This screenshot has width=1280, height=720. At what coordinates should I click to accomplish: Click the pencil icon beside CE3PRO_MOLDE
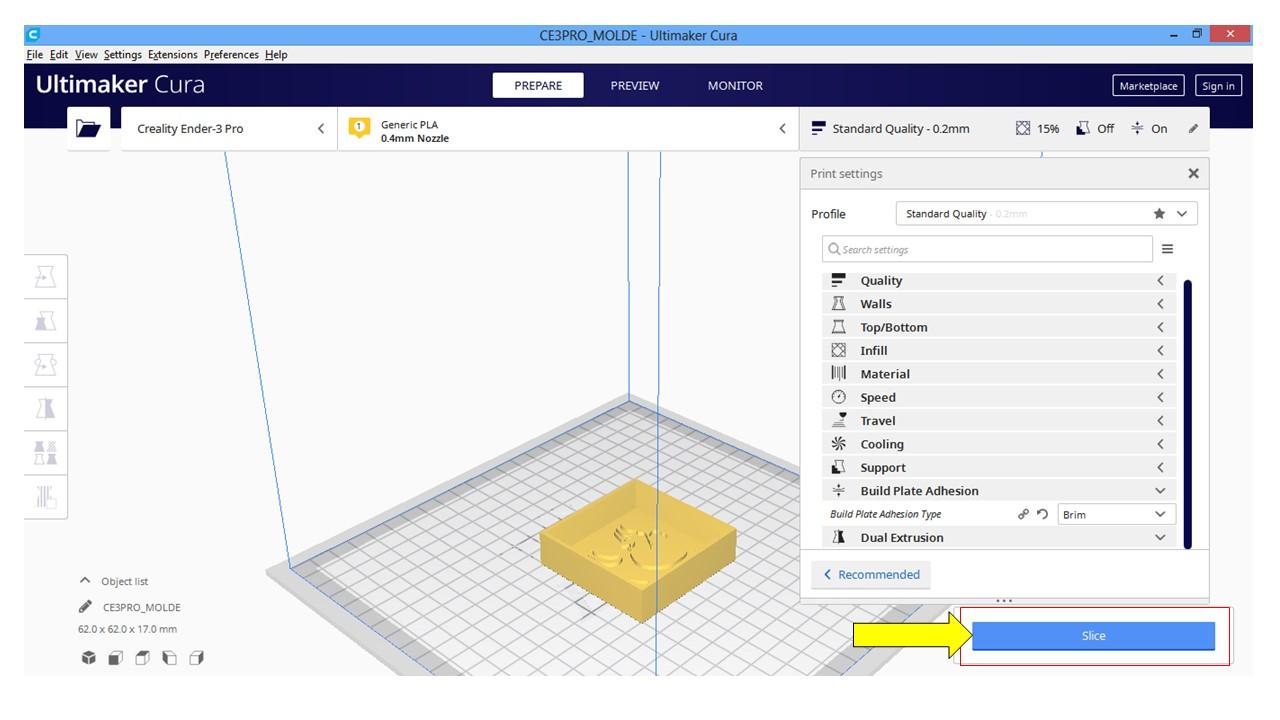click(85, 607)
